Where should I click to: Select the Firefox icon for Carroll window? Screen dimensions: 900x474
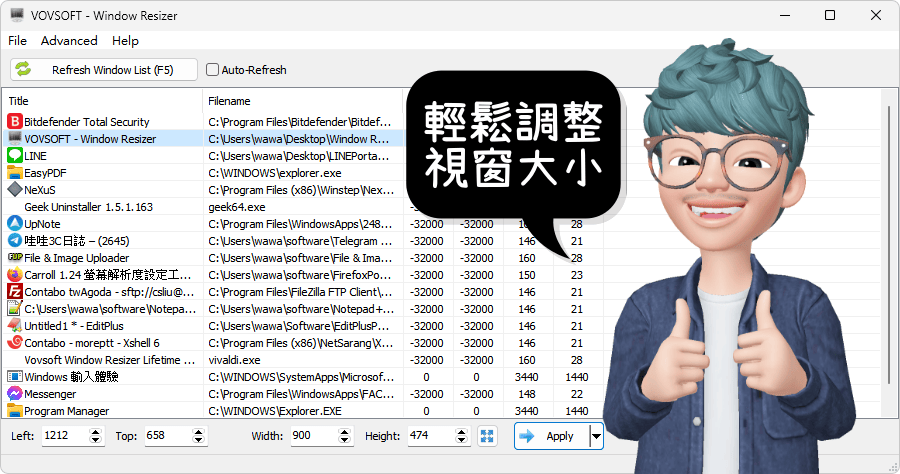(x=15, y=275)
